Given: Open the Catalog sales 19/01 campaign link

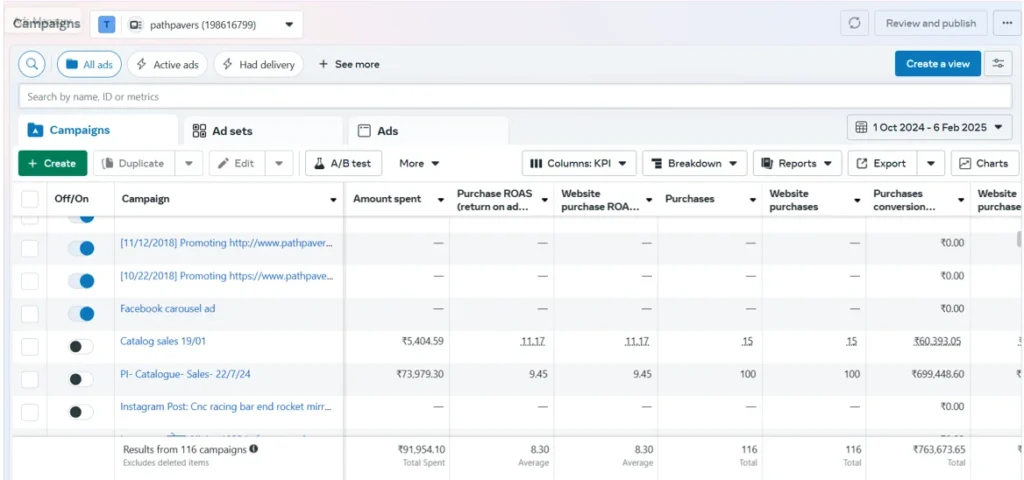Looking at the screenshot, I should pos(163,341).
